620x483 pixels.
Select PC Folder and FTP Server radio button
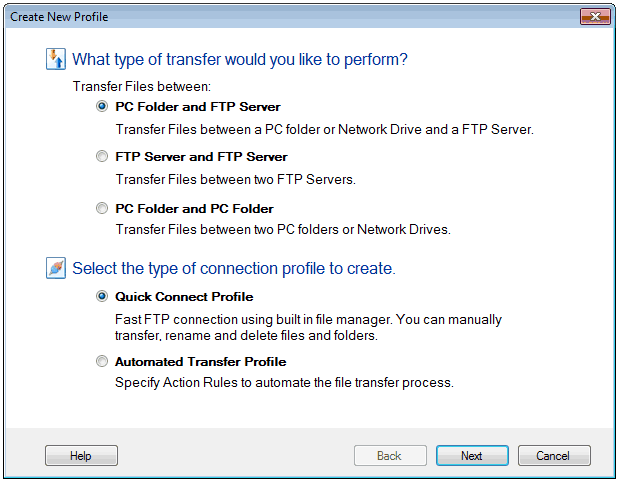[102, 107]
